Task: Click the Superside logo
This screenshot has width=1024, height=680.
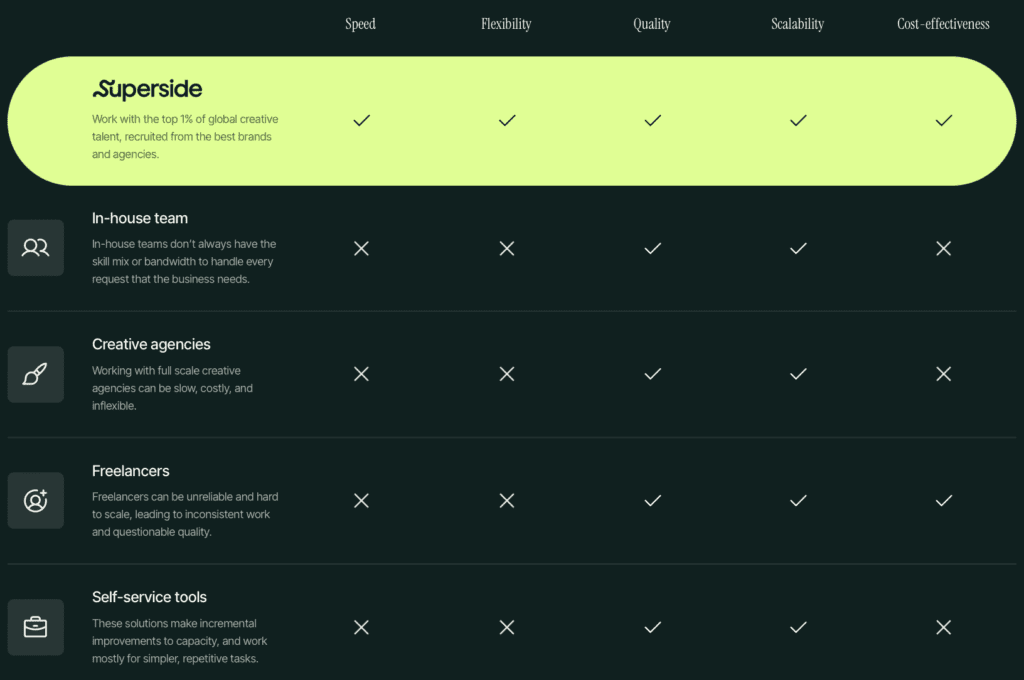Action: click(x=147, y=90)
